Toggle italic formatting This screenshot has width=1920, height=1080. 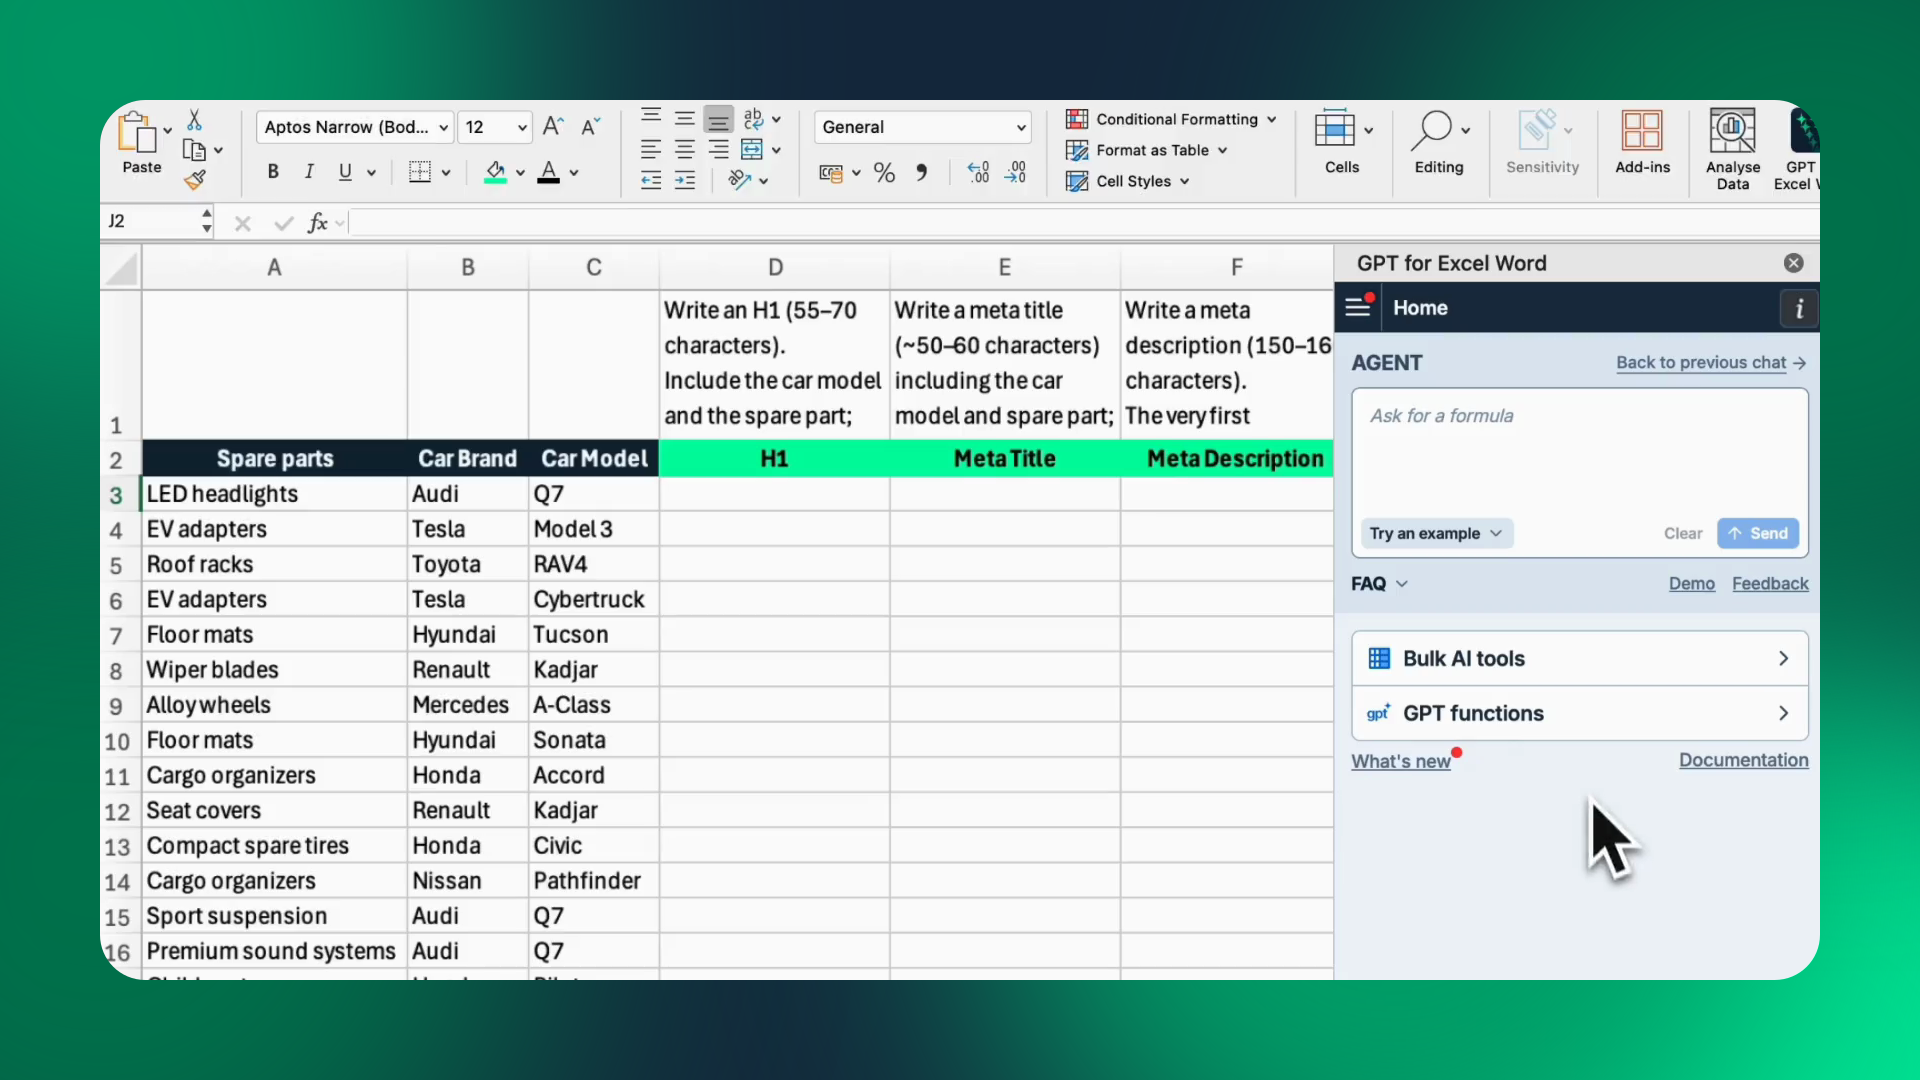click(x=309, y=172)
